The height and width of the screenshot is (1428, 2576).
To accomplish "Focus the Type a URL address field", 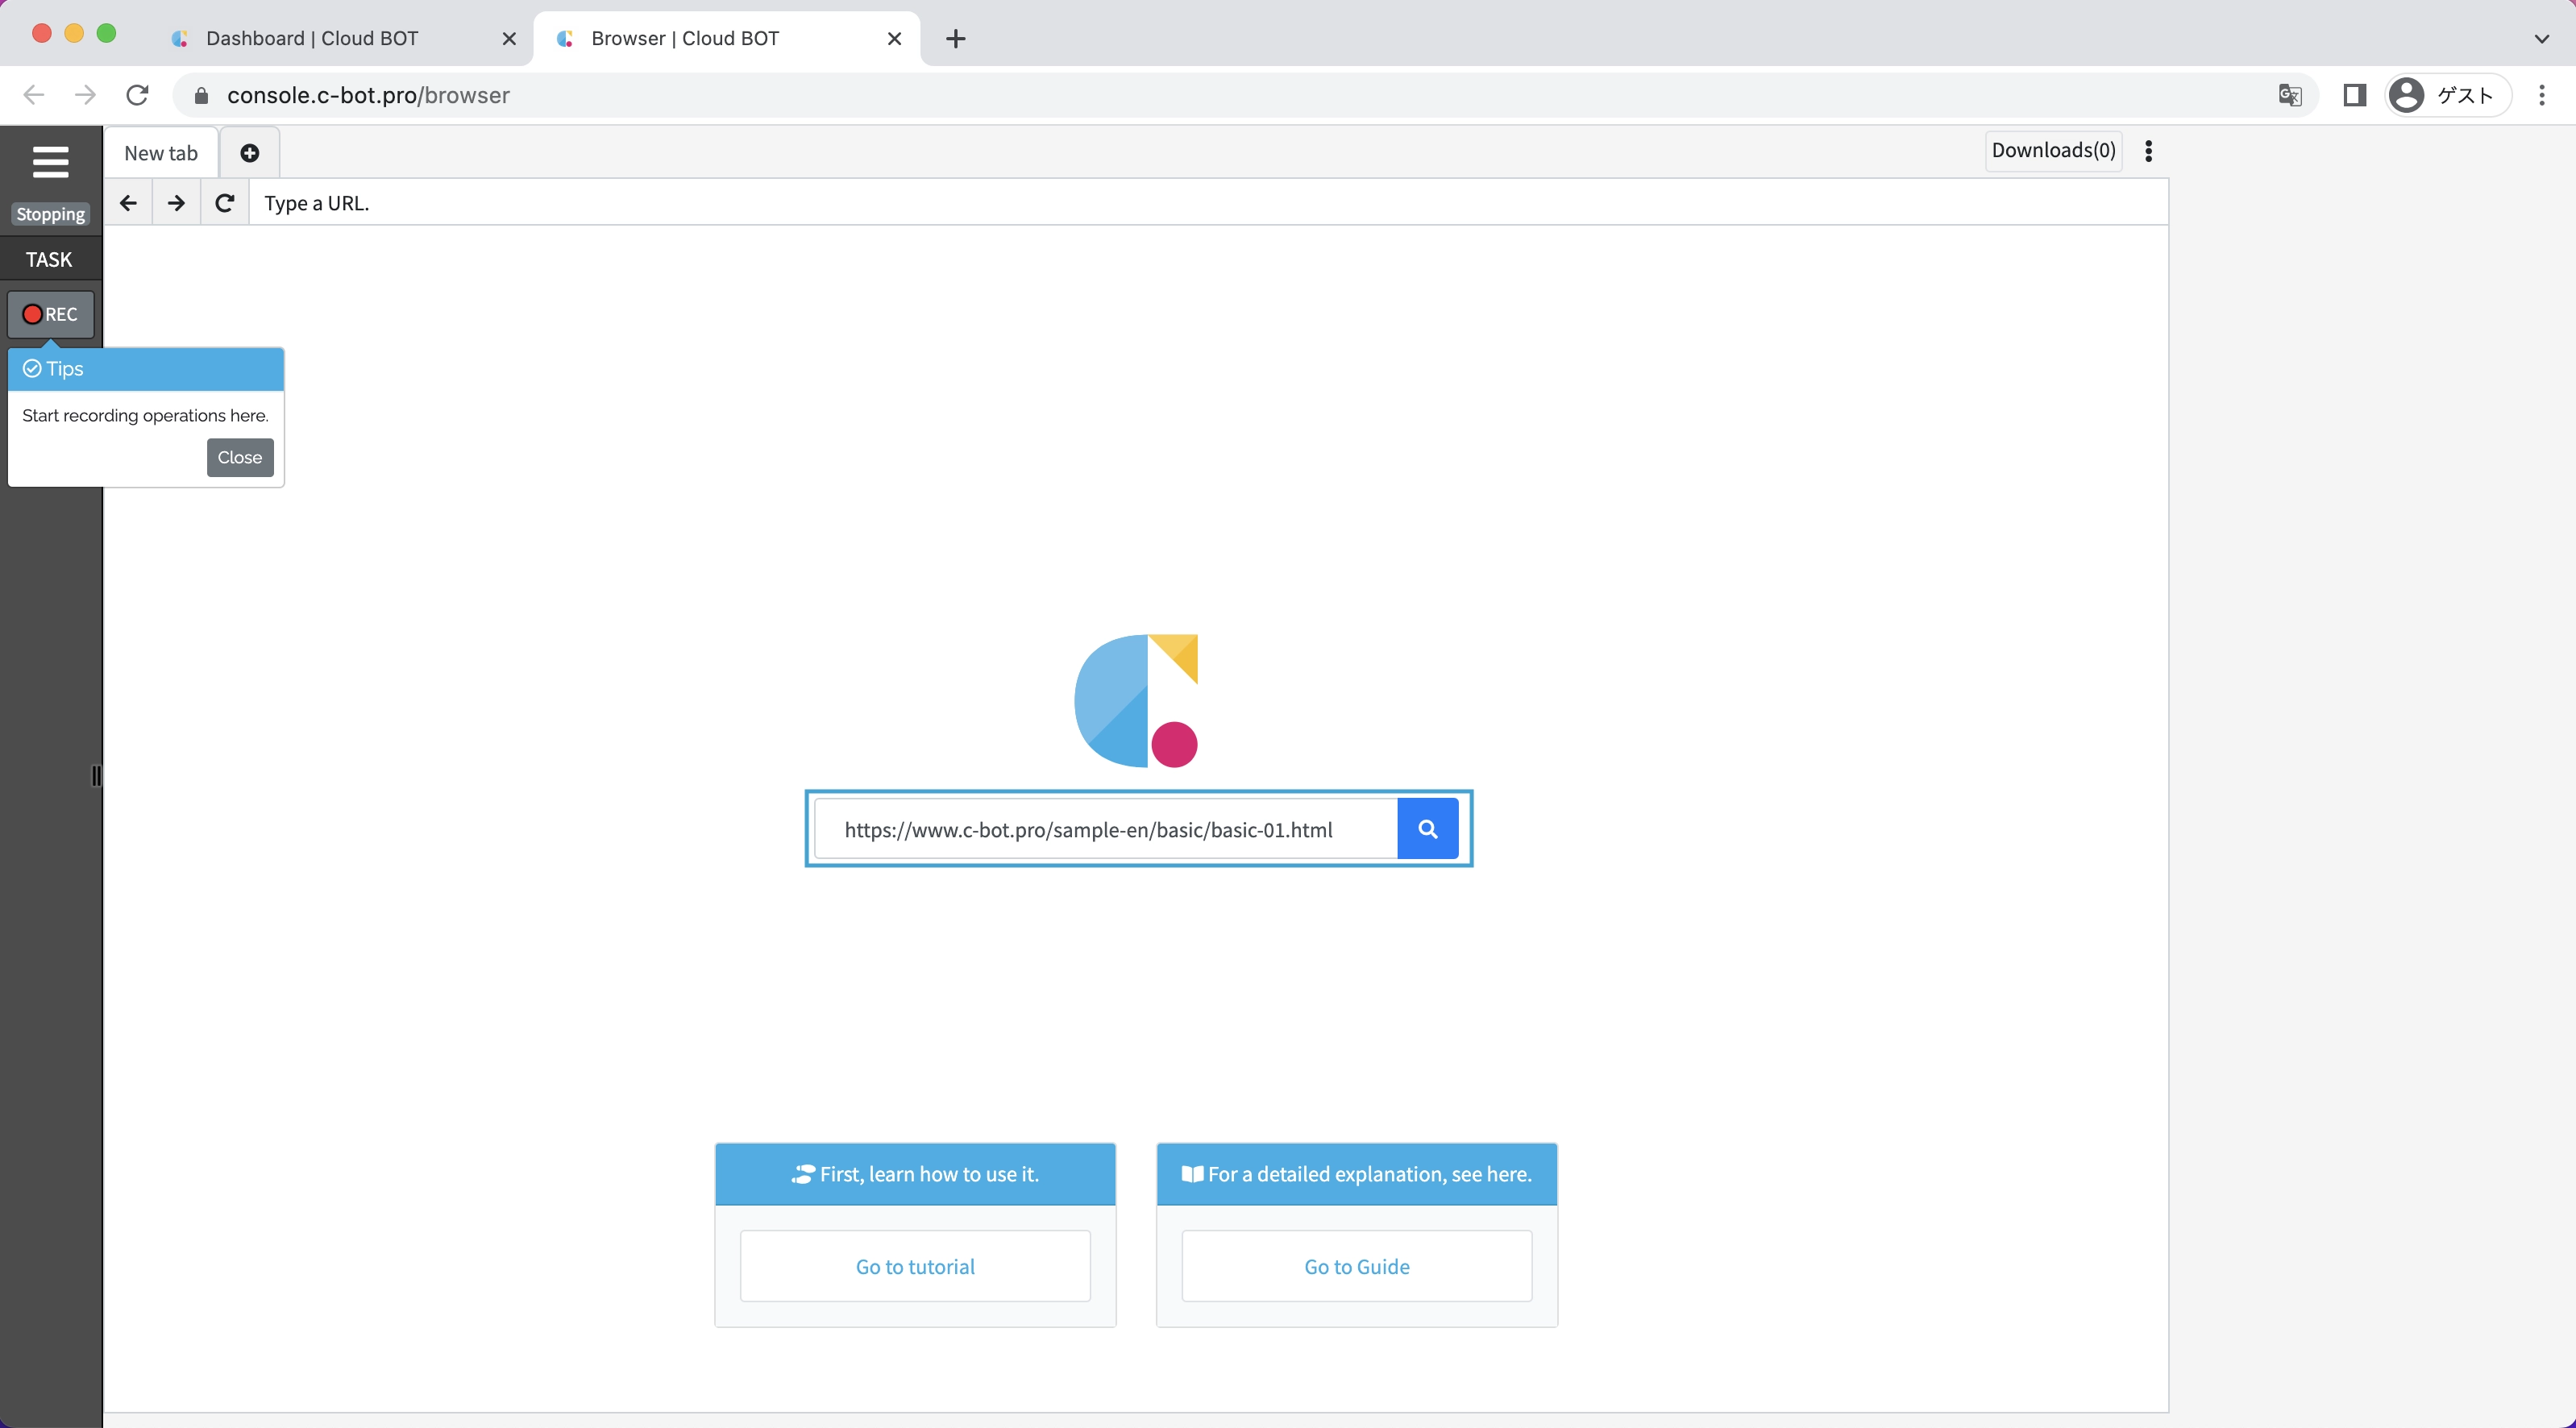I will 1200,203.
